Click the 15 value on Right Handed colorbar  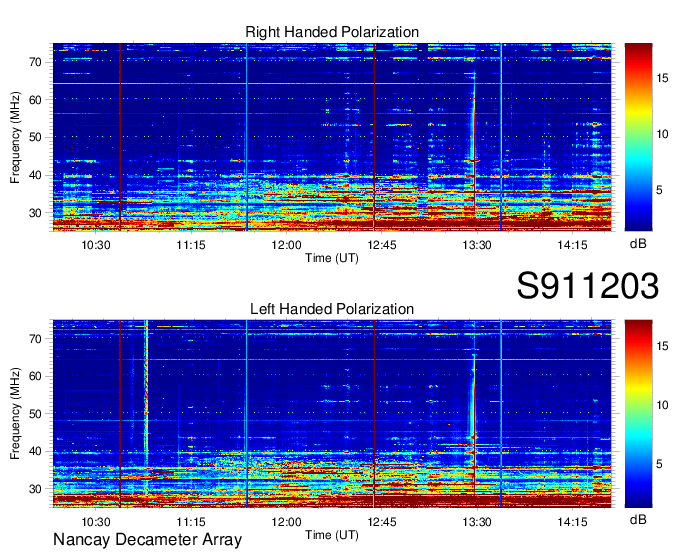pos(662,78)
